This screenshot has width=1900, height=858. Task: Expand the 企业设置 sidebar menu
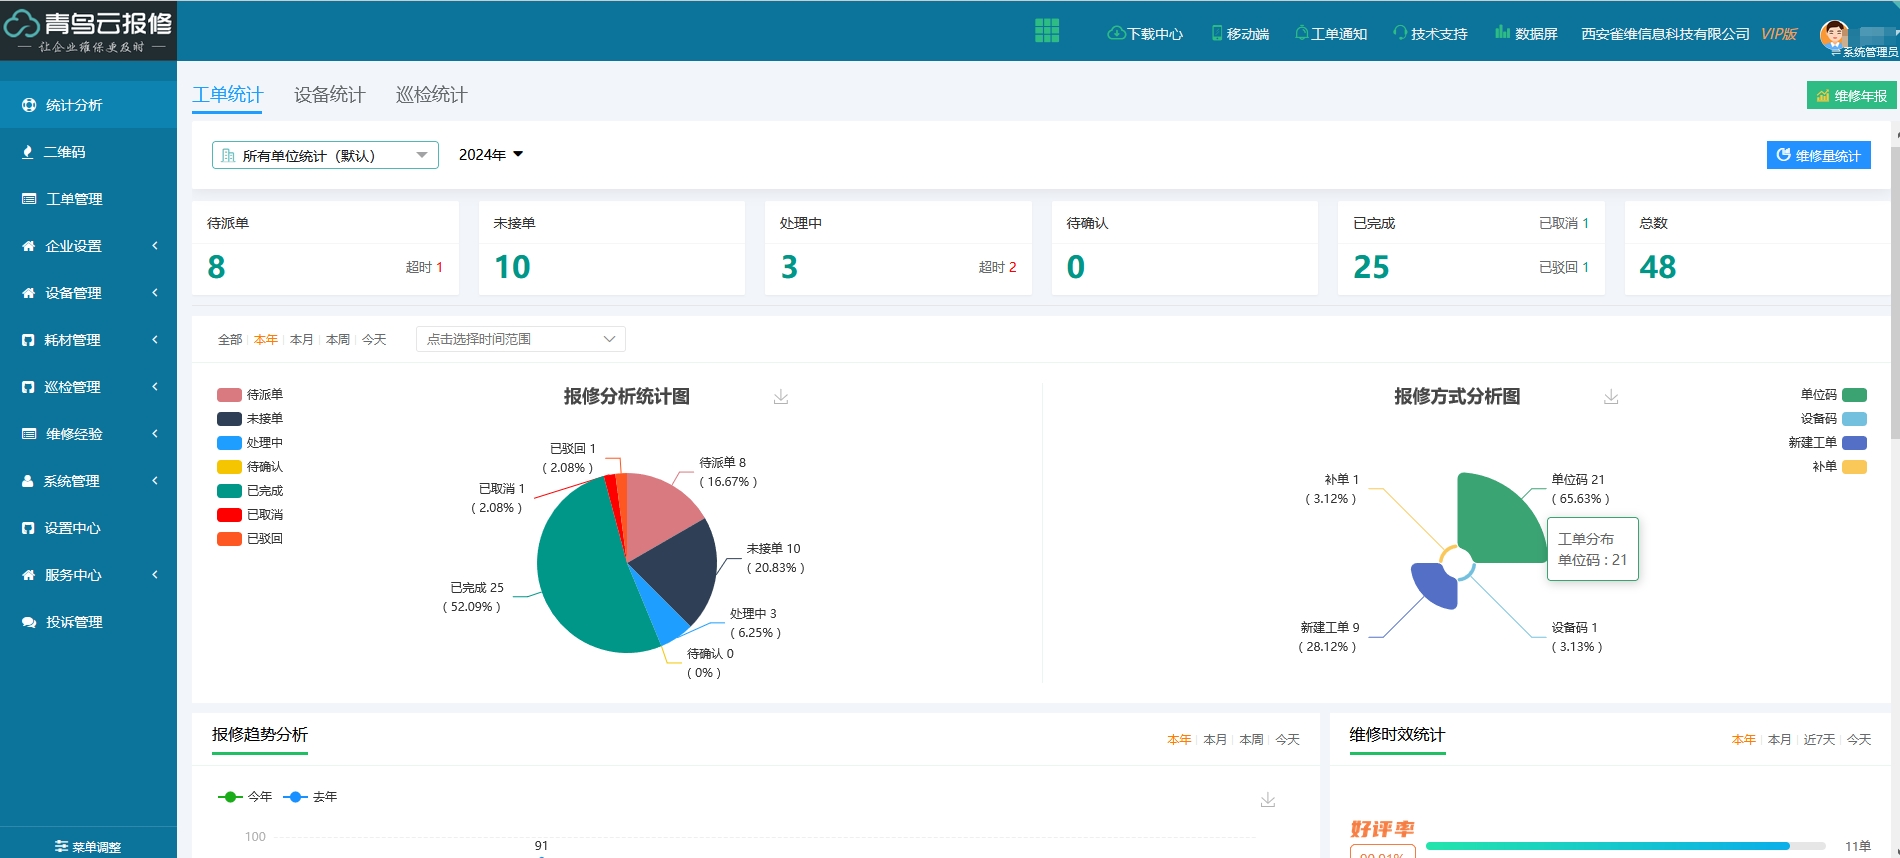[88, 246]
